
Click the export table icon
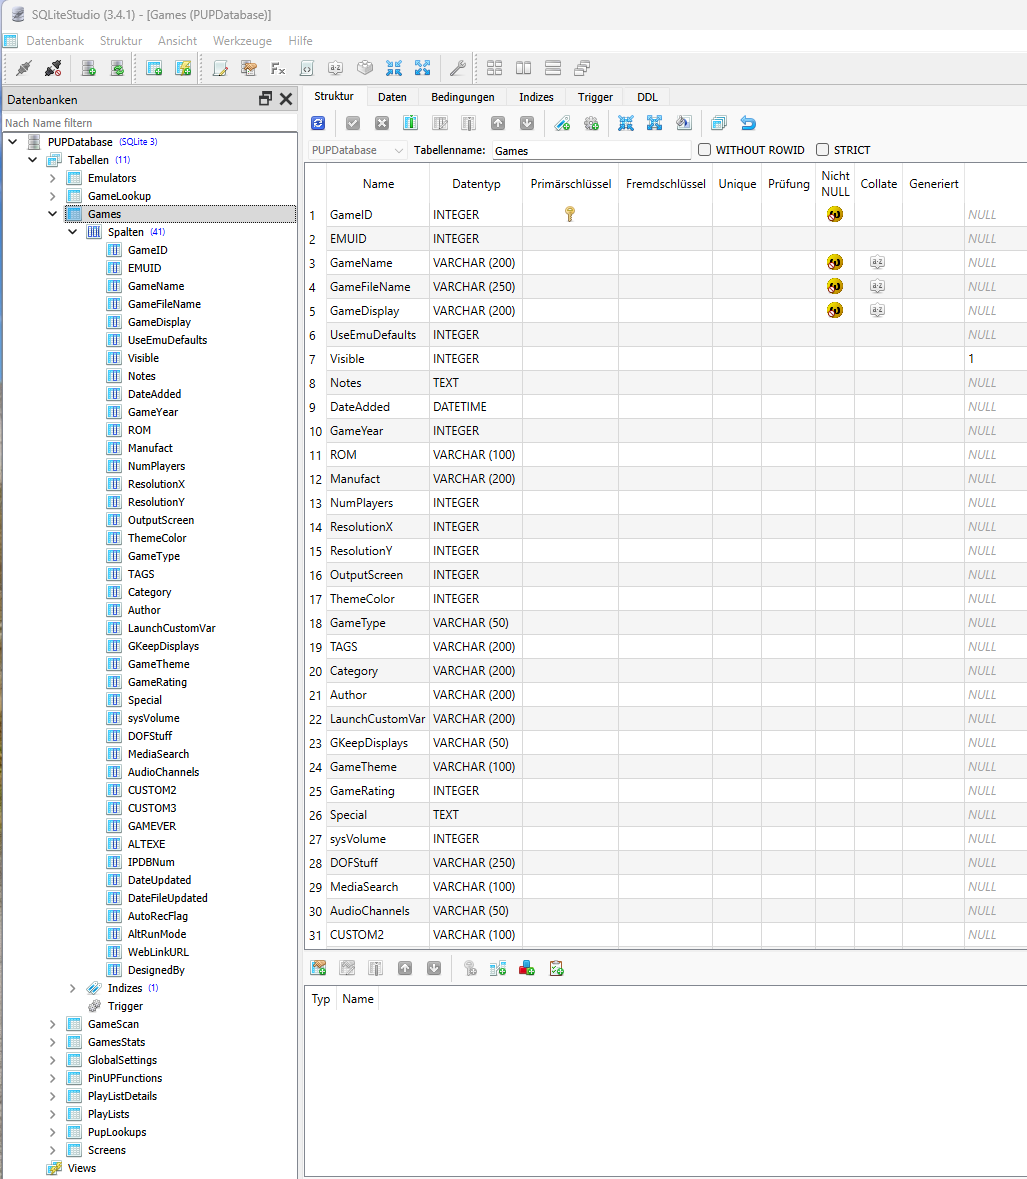click(x=655, y=123)
